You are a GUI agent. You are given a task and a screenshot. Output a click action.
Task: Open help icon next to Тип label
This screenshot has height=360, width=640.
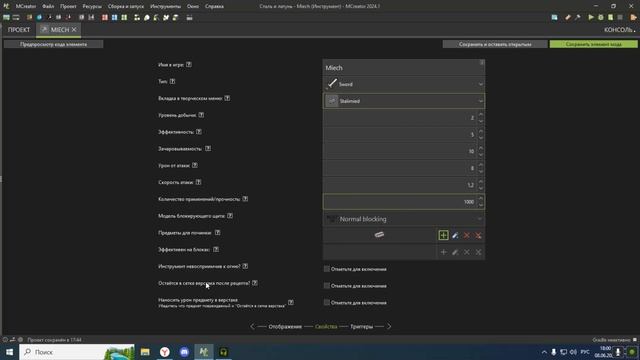(172, 81)
